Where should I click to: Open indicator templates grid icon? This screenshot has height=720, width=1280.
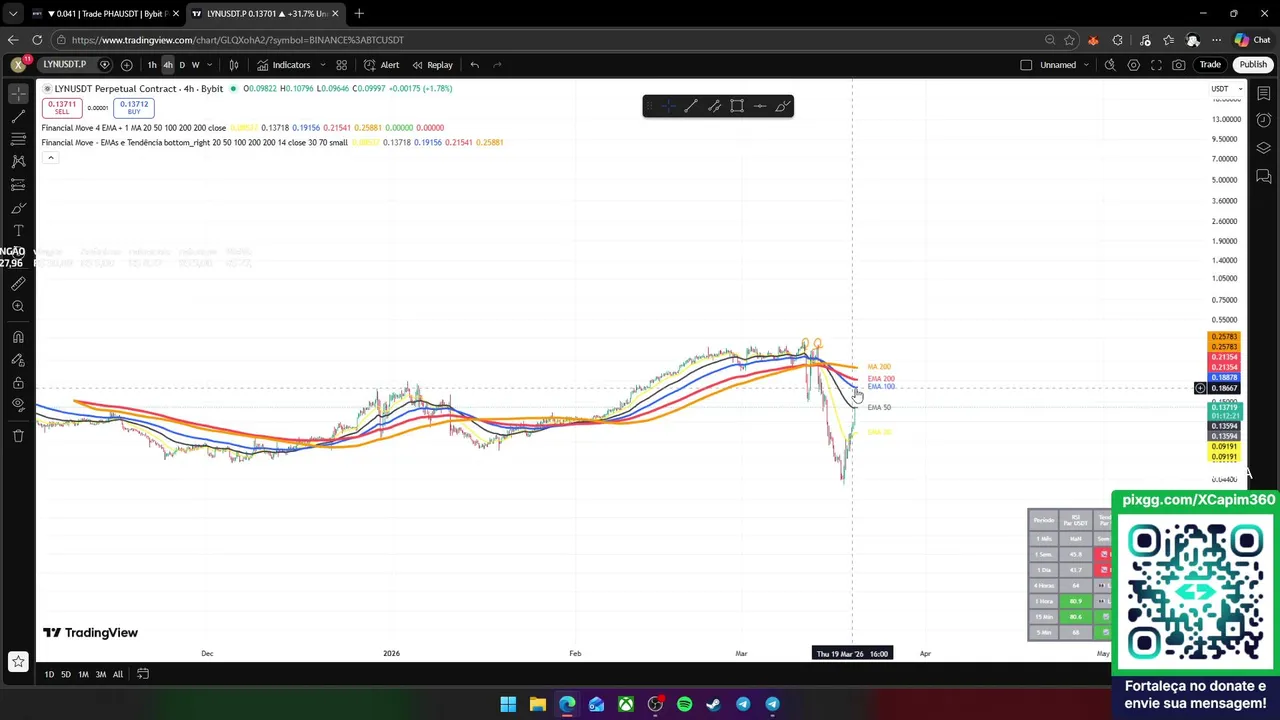[341, 65]
